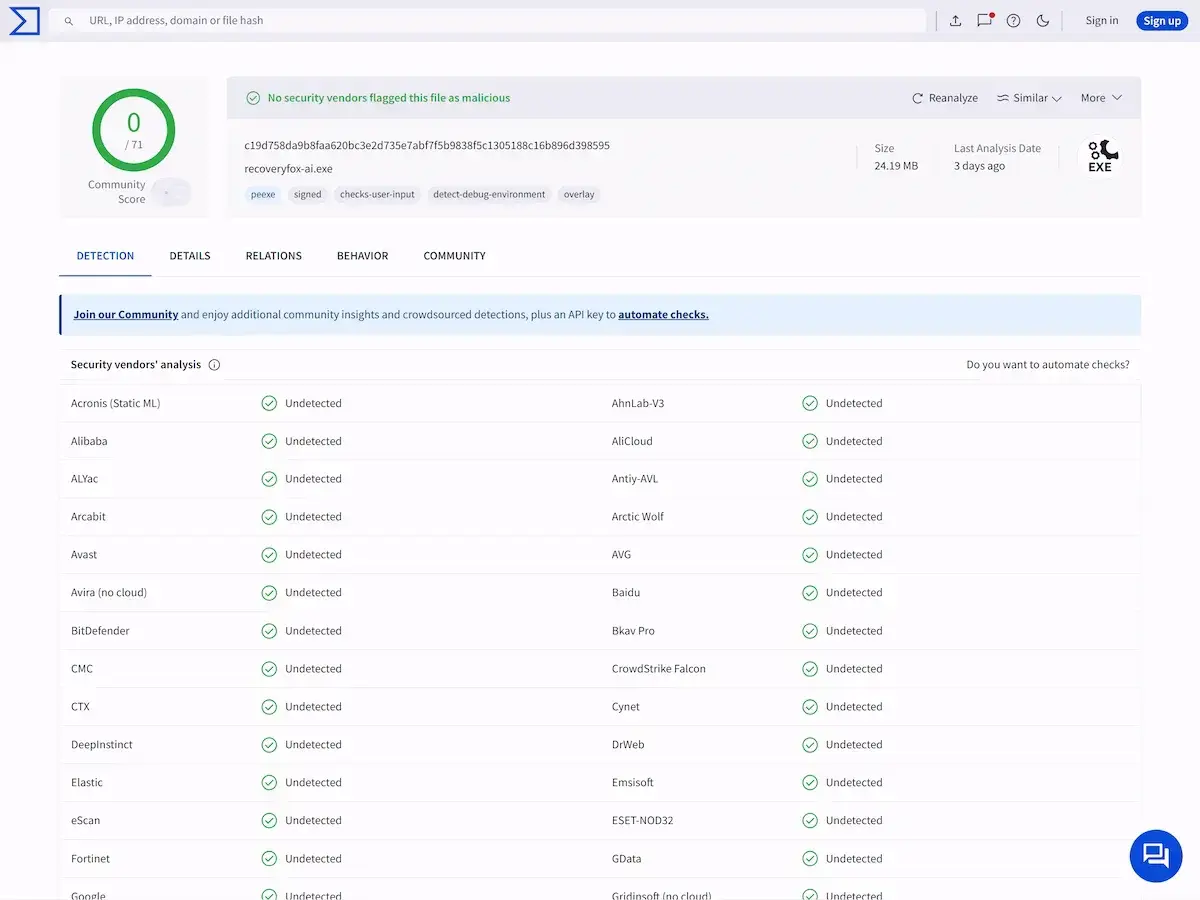Viewport: 1200px width, 900px height.
Task: Open the BEHAVIOR tab
Action: click(x=362, y=256)
